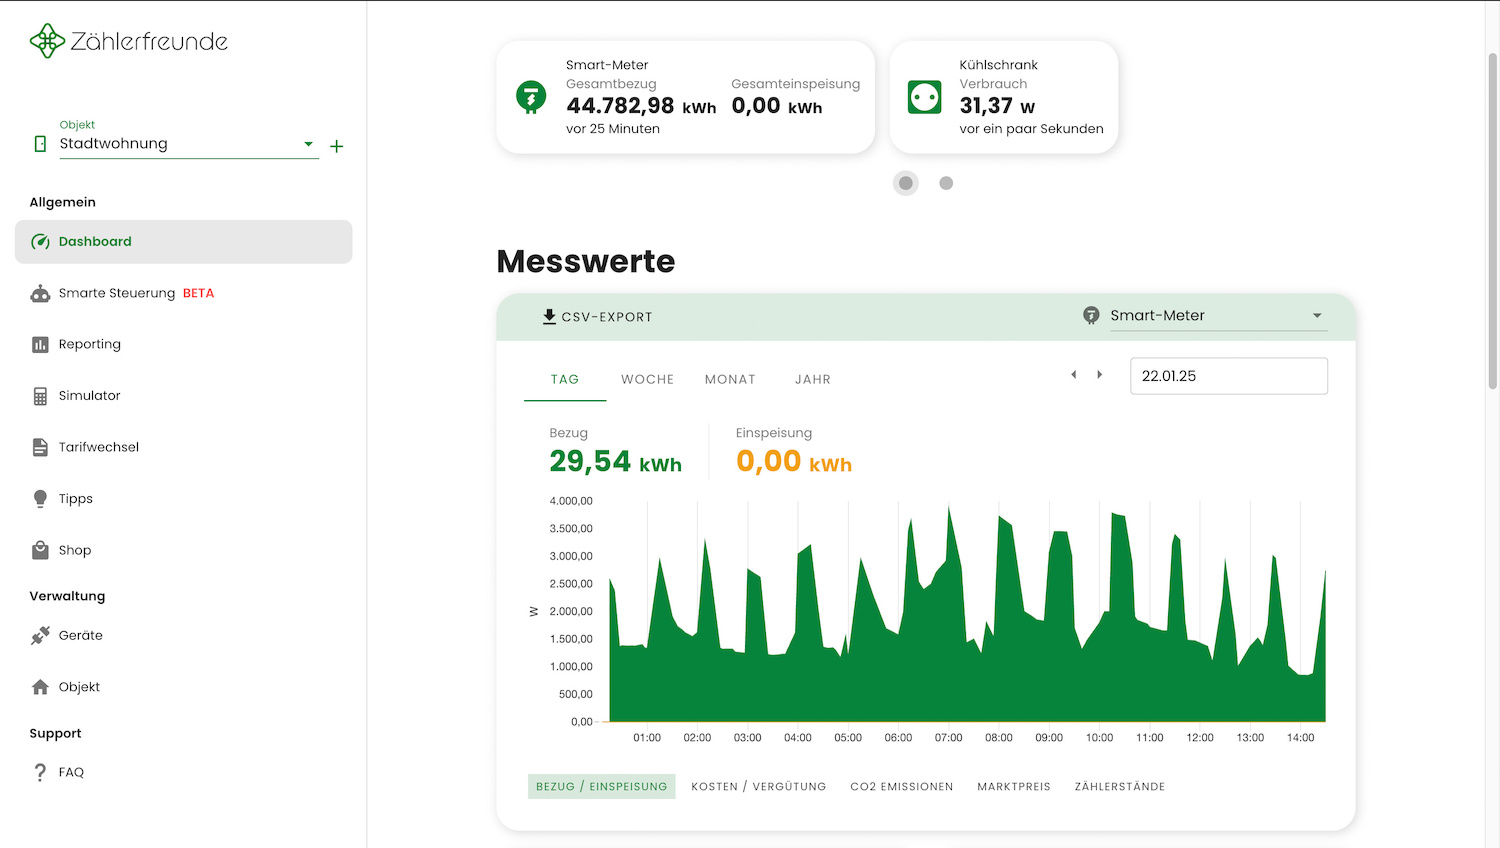This screenshot has height=848, width=1500.
Task: Click the date field showing 22.01.25
Action: 1228,376
